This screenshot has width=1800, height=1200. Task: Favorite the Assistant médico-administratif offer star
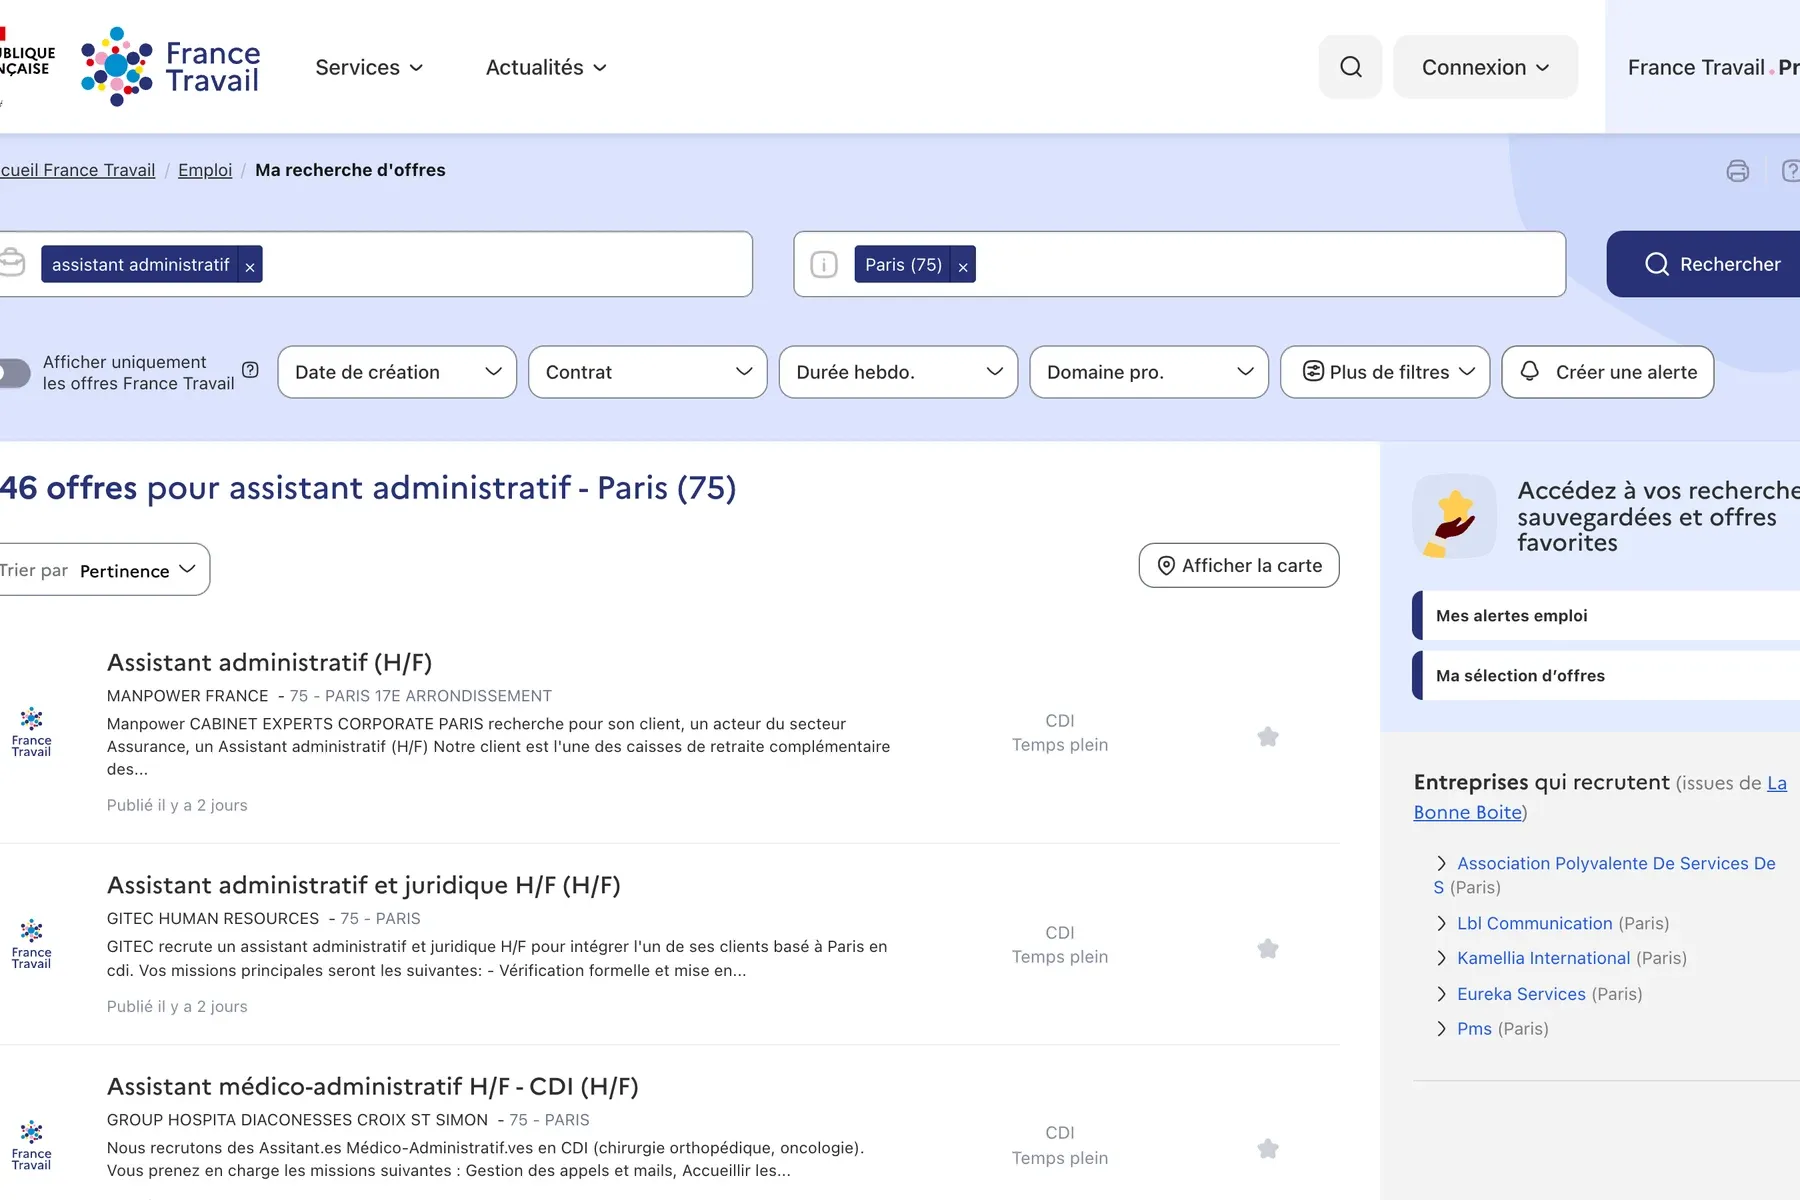click(x=1268, y=1149)
